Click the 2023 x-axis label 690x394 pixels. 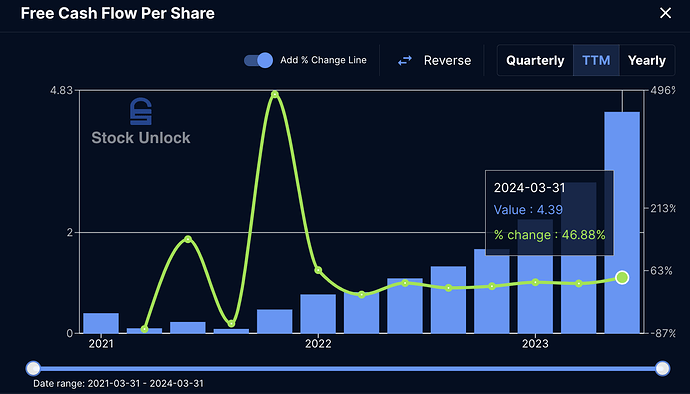535,344
